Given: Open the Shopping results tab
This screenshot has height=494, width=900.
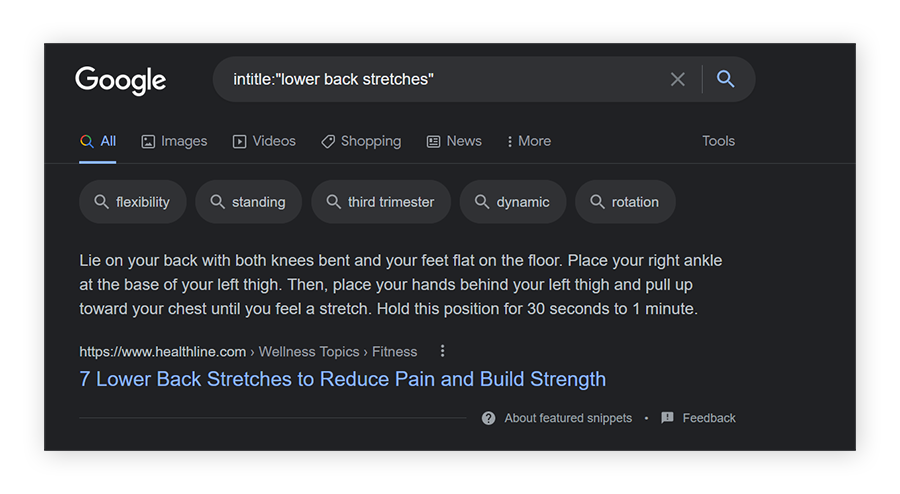Looking at the screenshot, I should [x=361, y=141].
